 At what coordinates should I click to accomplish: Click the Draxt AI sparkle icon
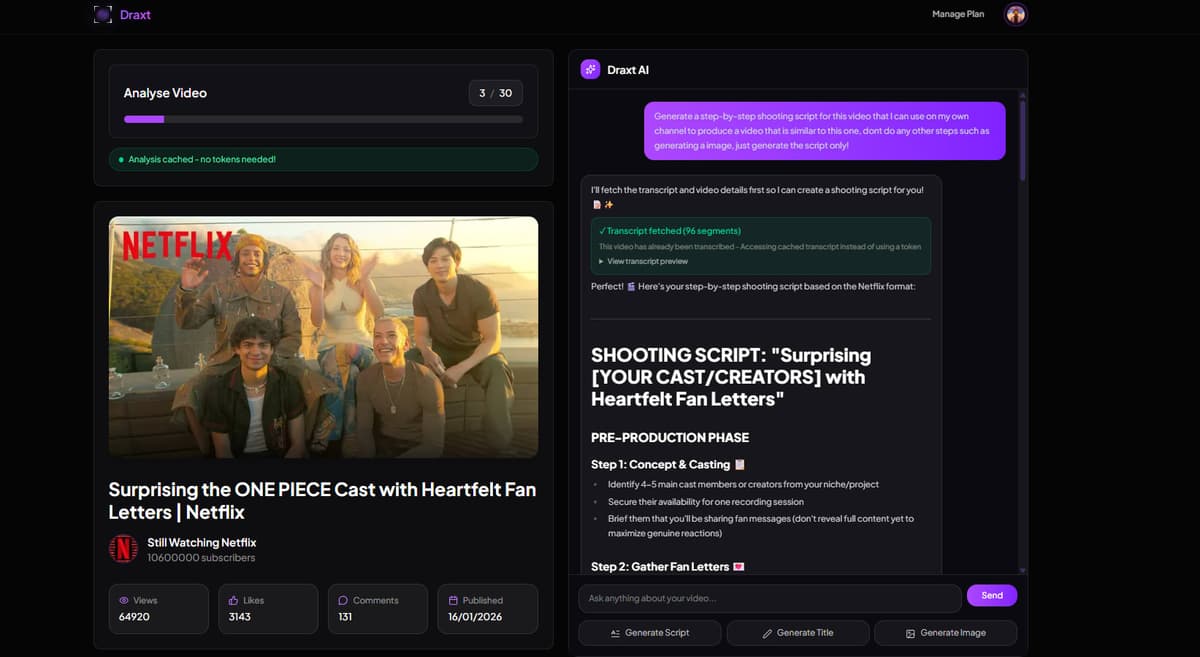point(591,70)
